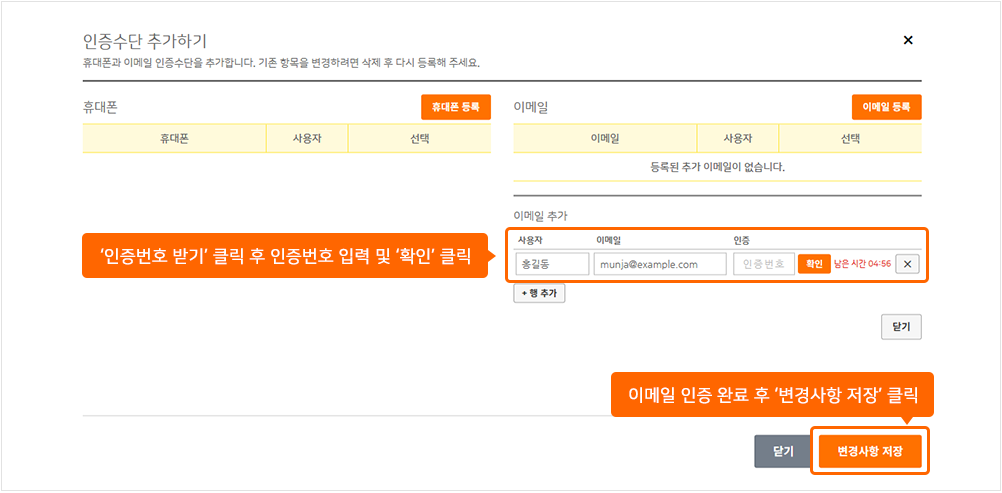
Task: Focus the 사용자 name field containing 홍길동
Action: pos(553,264)
